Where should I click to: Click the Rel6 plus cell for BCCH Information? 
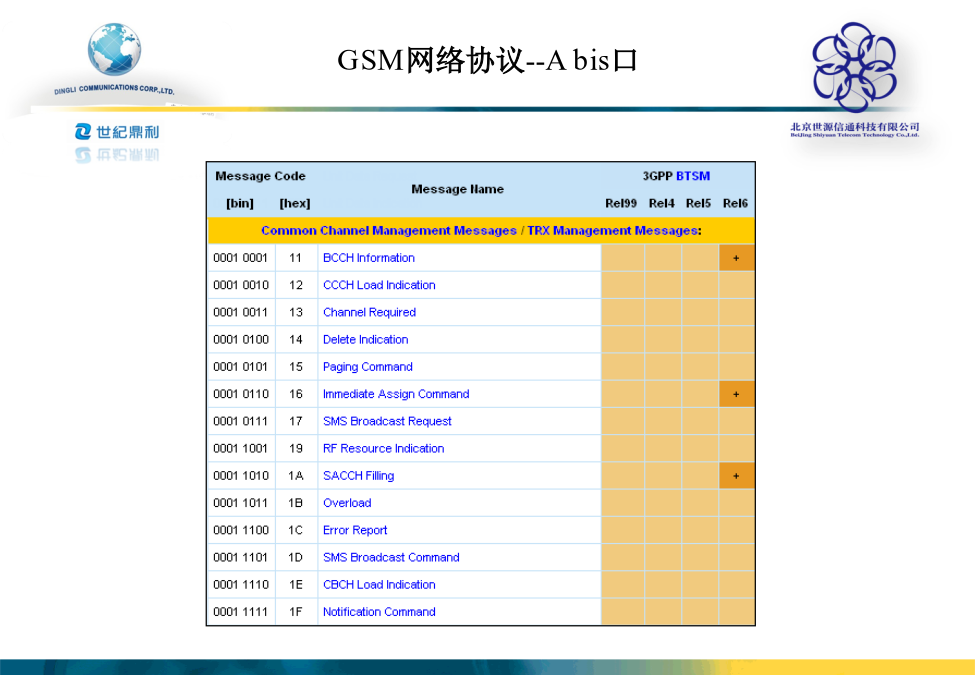tap(736, 258)
